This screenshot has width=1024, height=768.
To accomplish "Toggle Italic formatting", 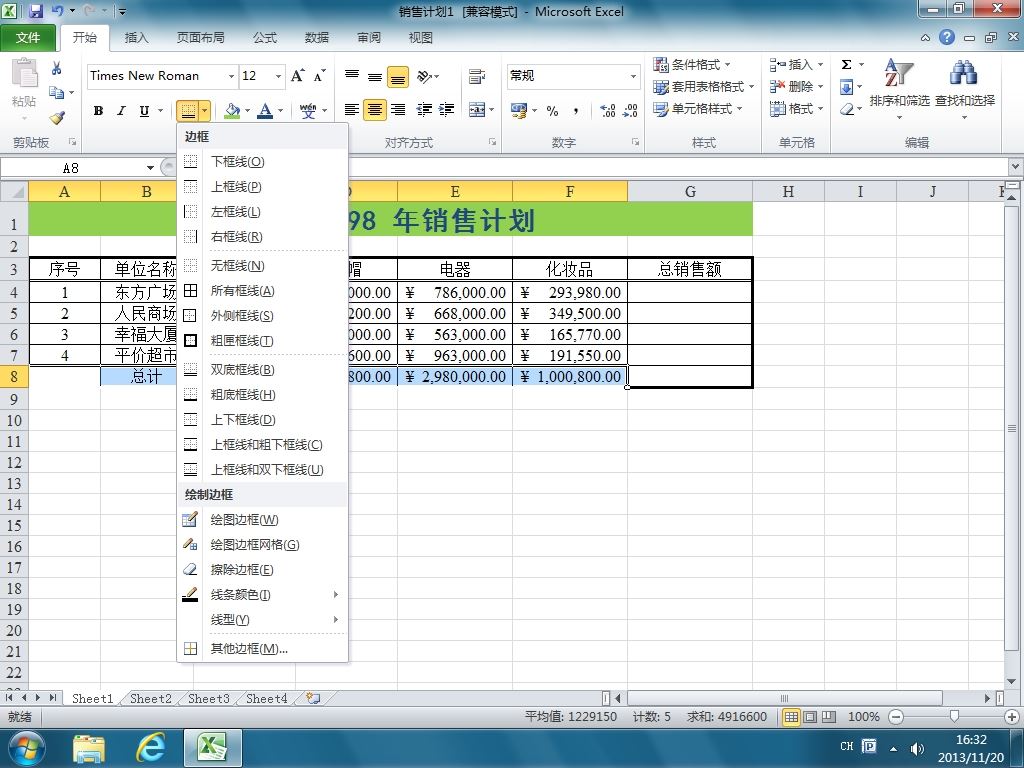I will click(x=121, y=110).
